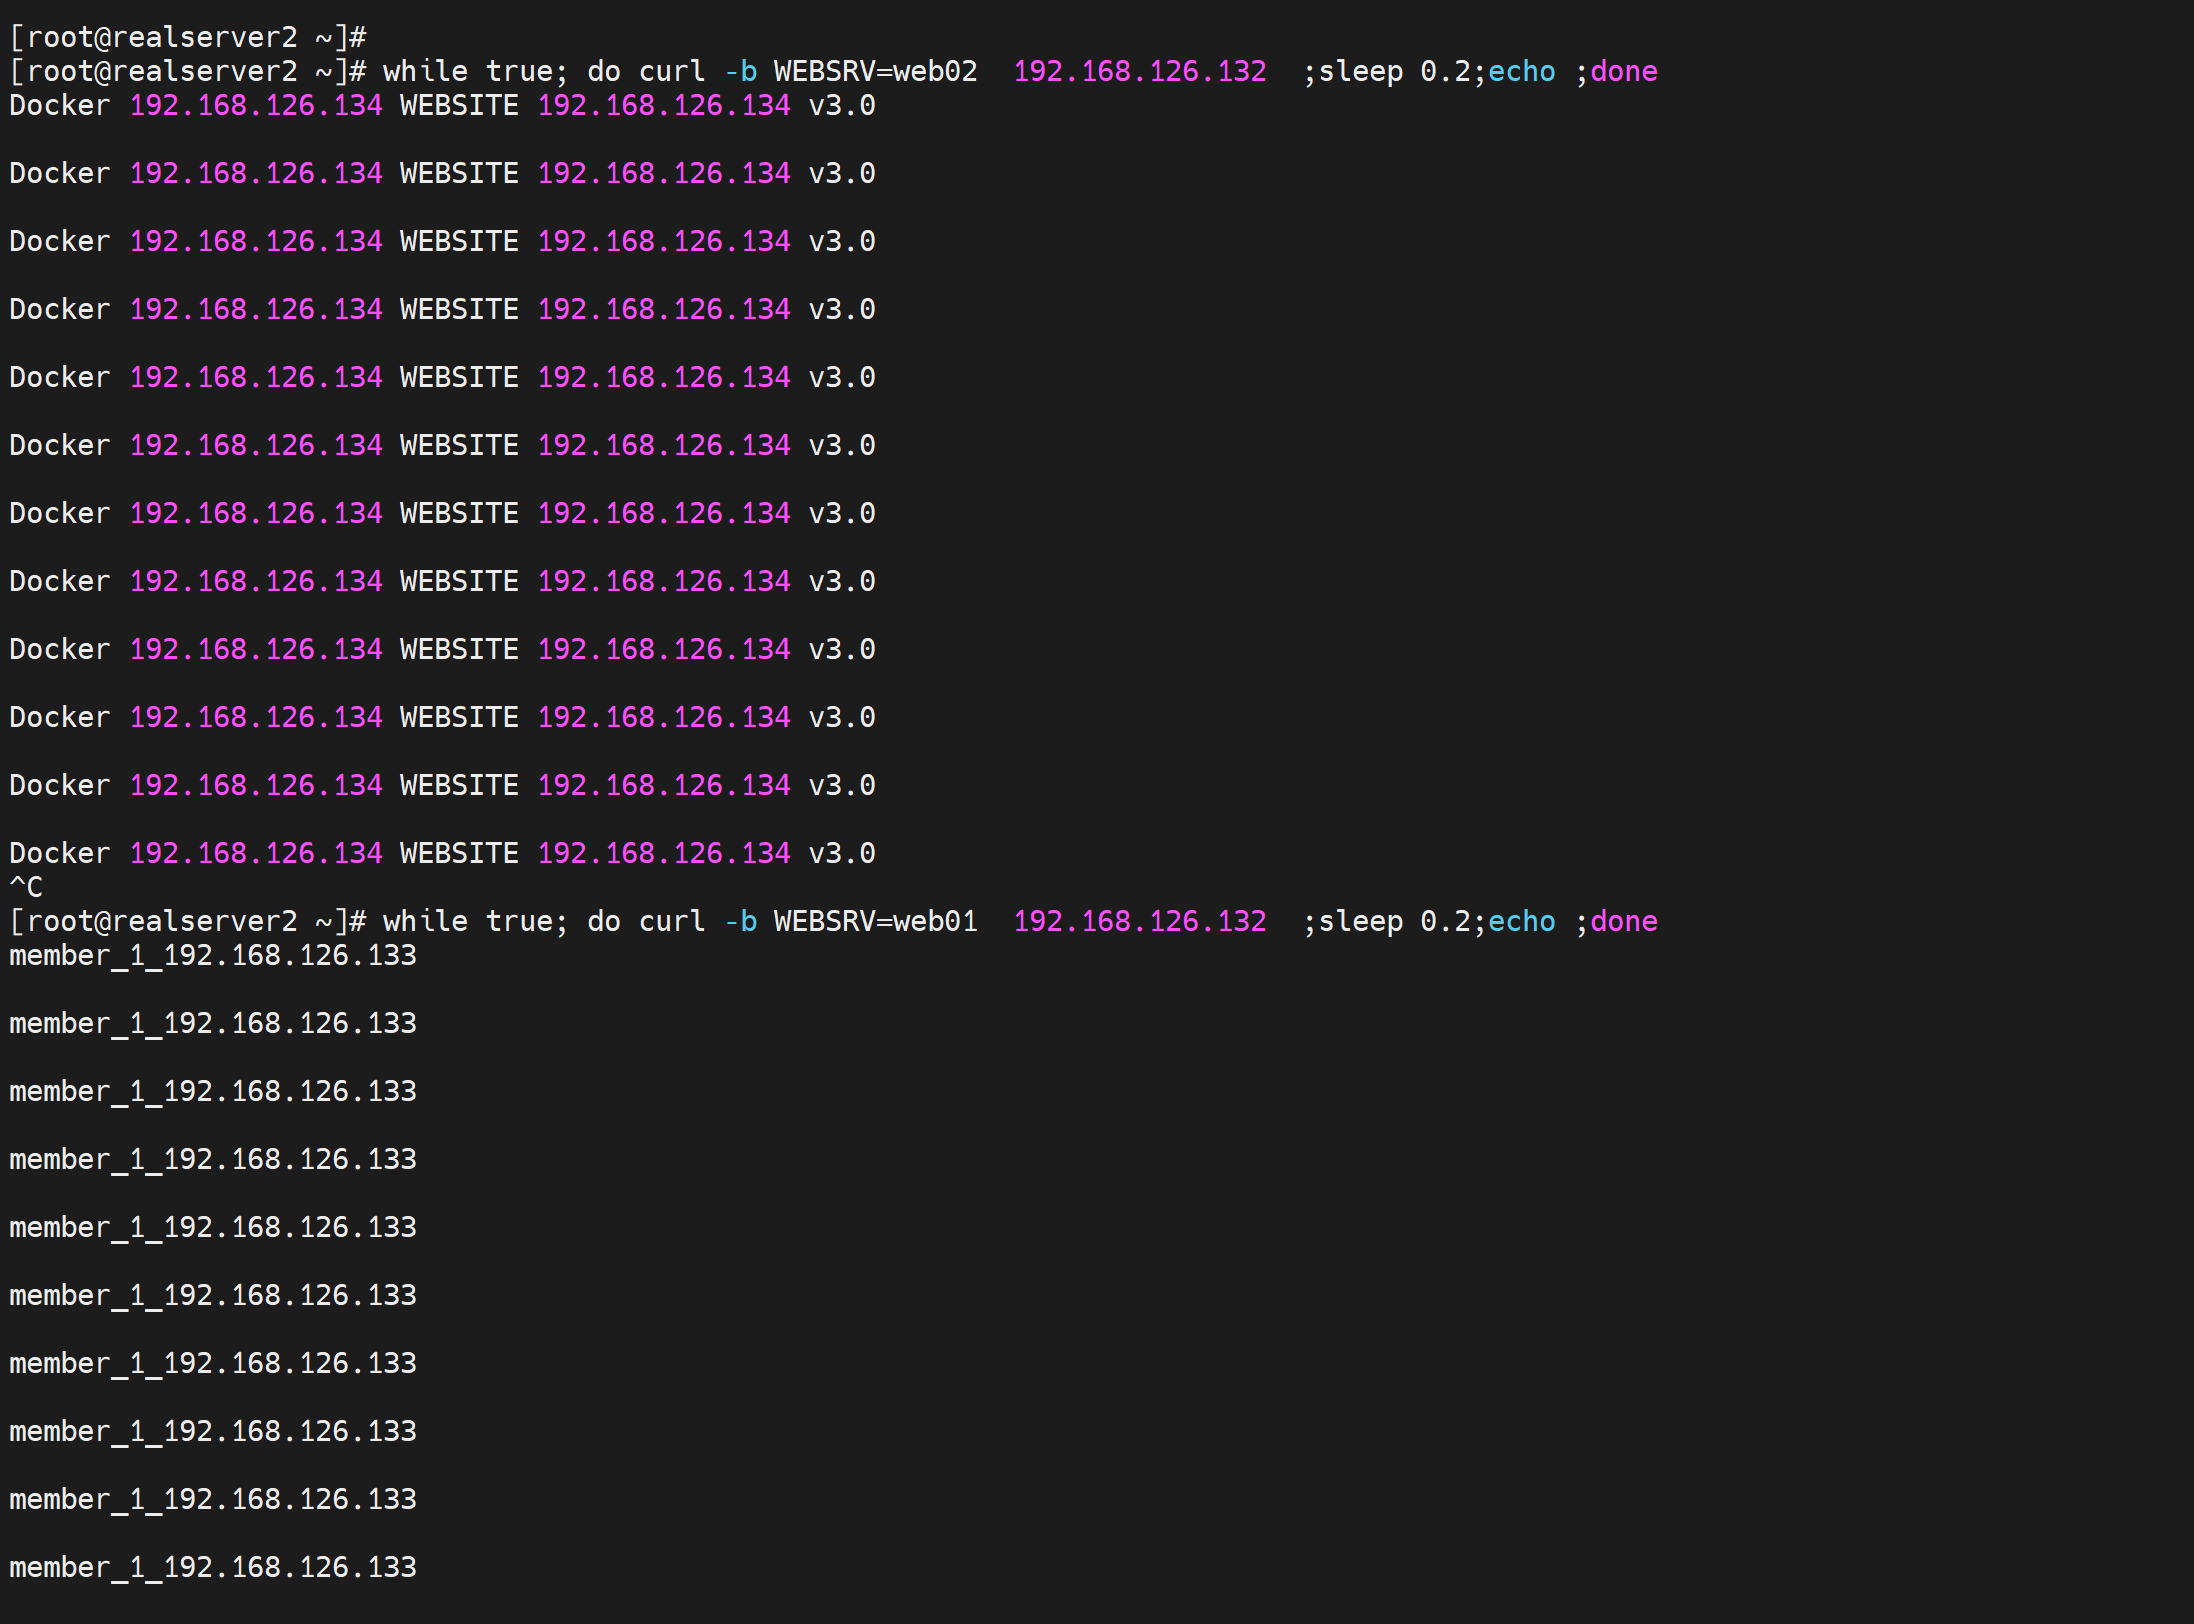Screen dimensions: 2194x1624
Task: Click the ^C interrupt line
Action: pos(26,887)
